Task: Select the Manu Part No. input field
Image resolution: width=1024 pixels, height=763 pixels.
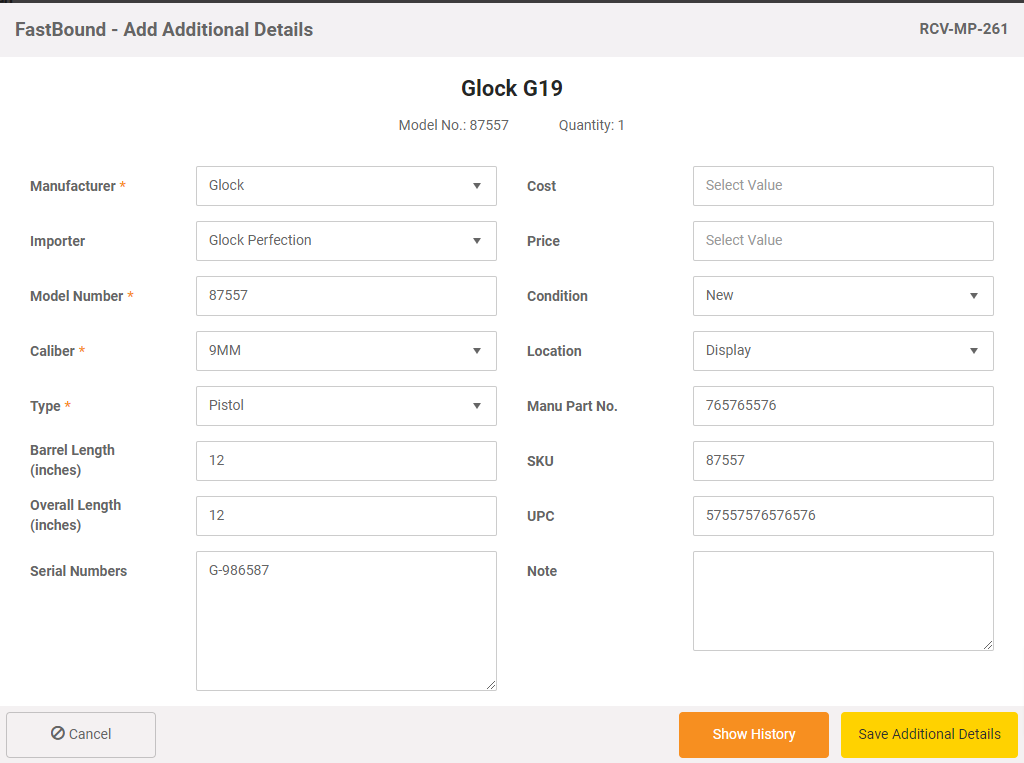Action: (843, 406)
